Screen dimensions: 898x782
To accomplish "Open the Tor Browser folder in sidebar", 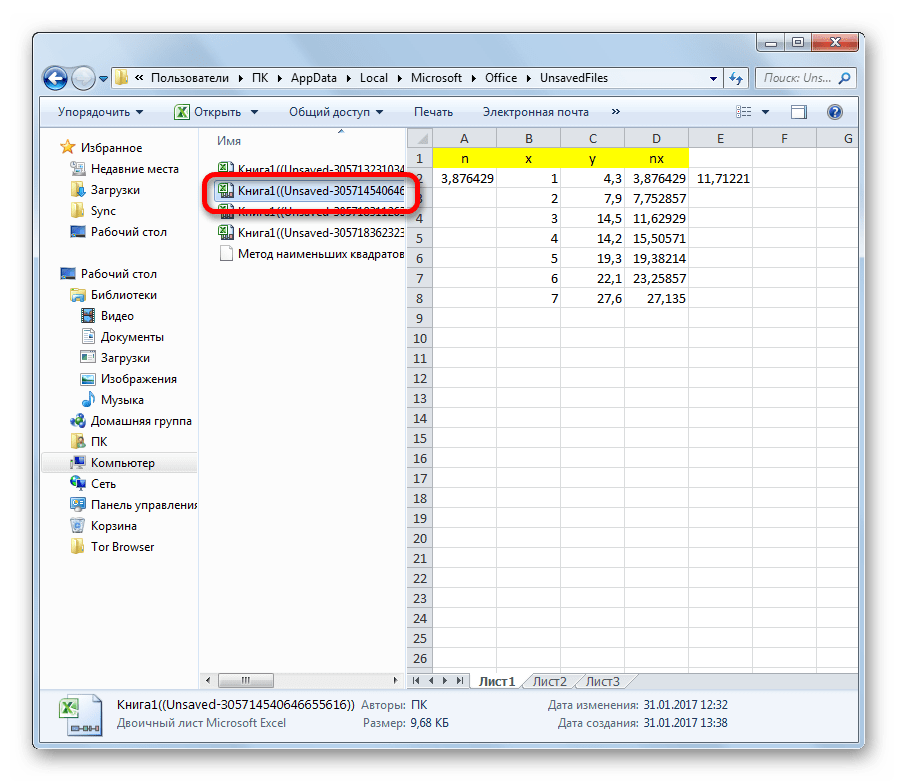I will pos(122,547).
